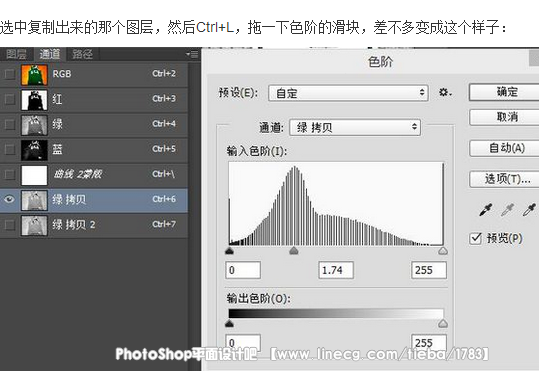Click input midtone gray slider
Screen dimensions: 539x371
[294, 251]
